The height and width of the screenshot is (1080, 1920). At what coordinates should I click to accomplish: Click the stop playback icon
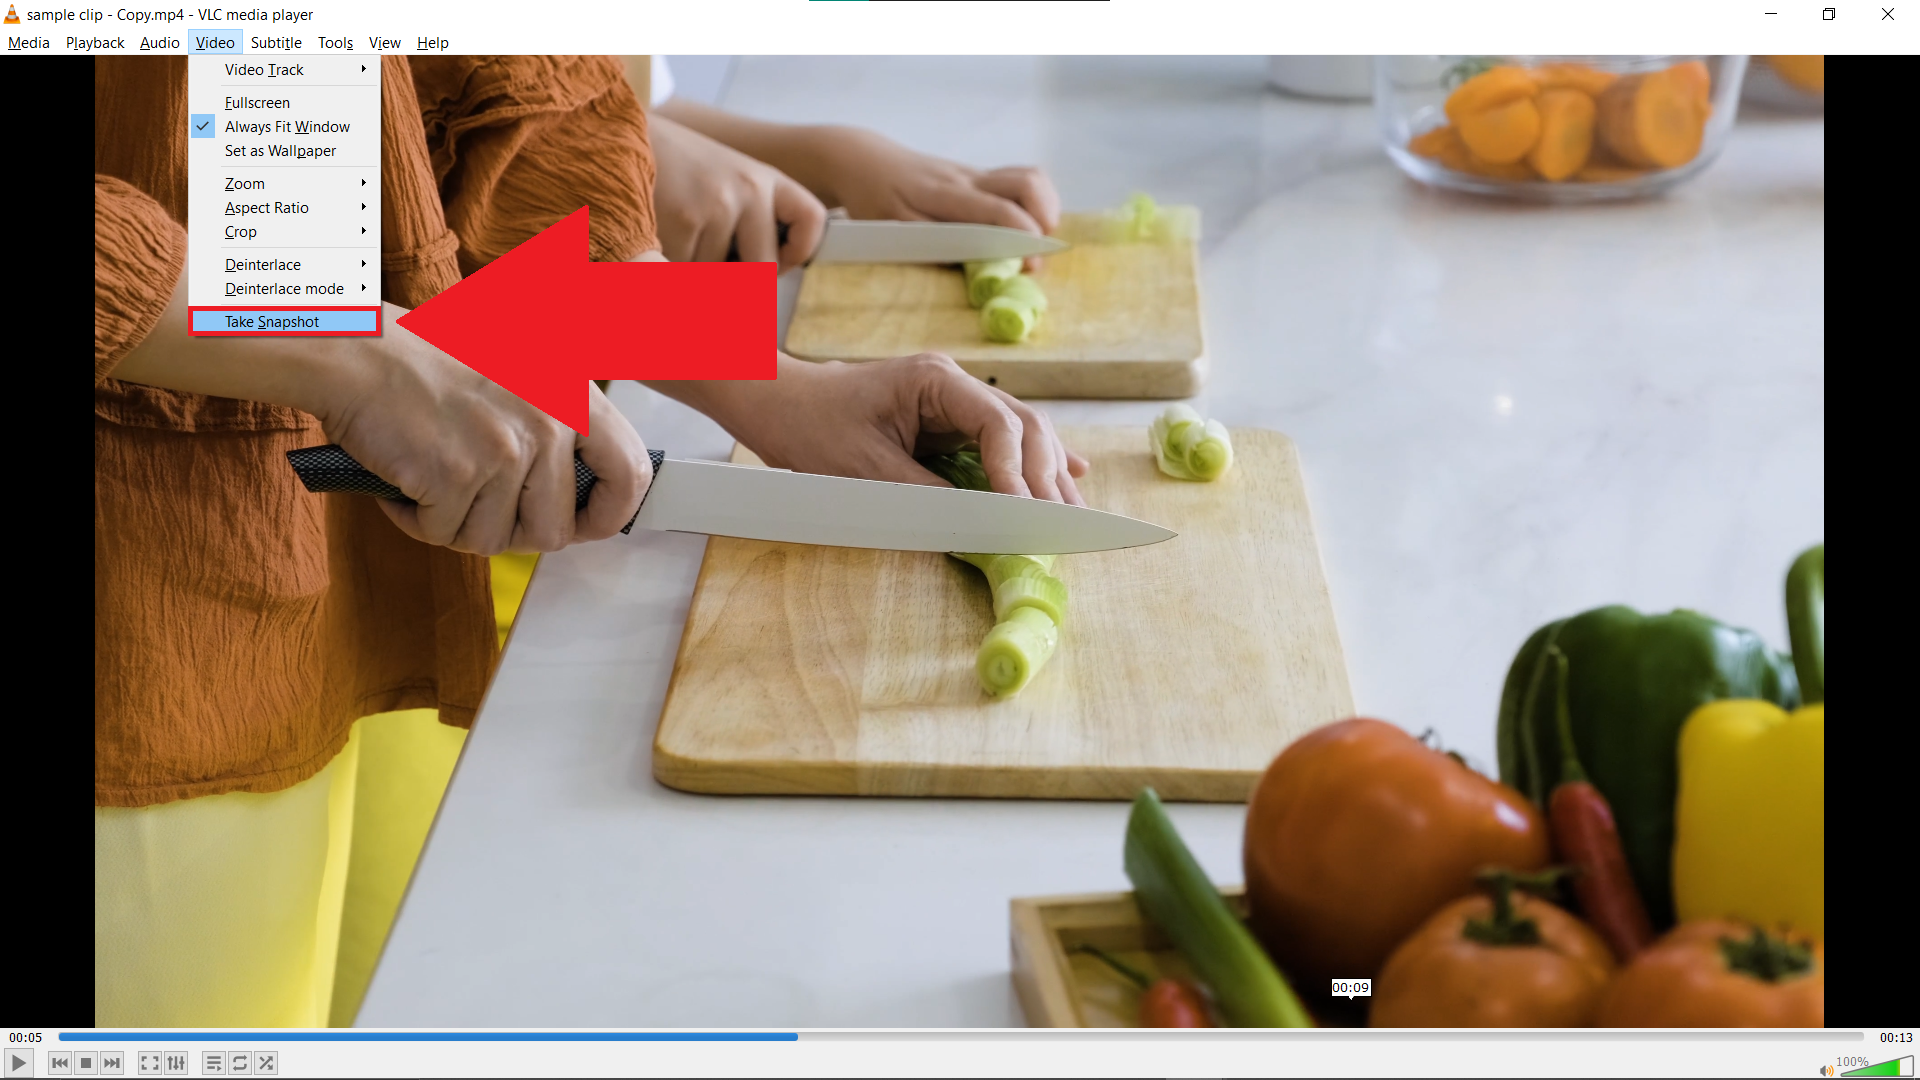coord(84,1063)
